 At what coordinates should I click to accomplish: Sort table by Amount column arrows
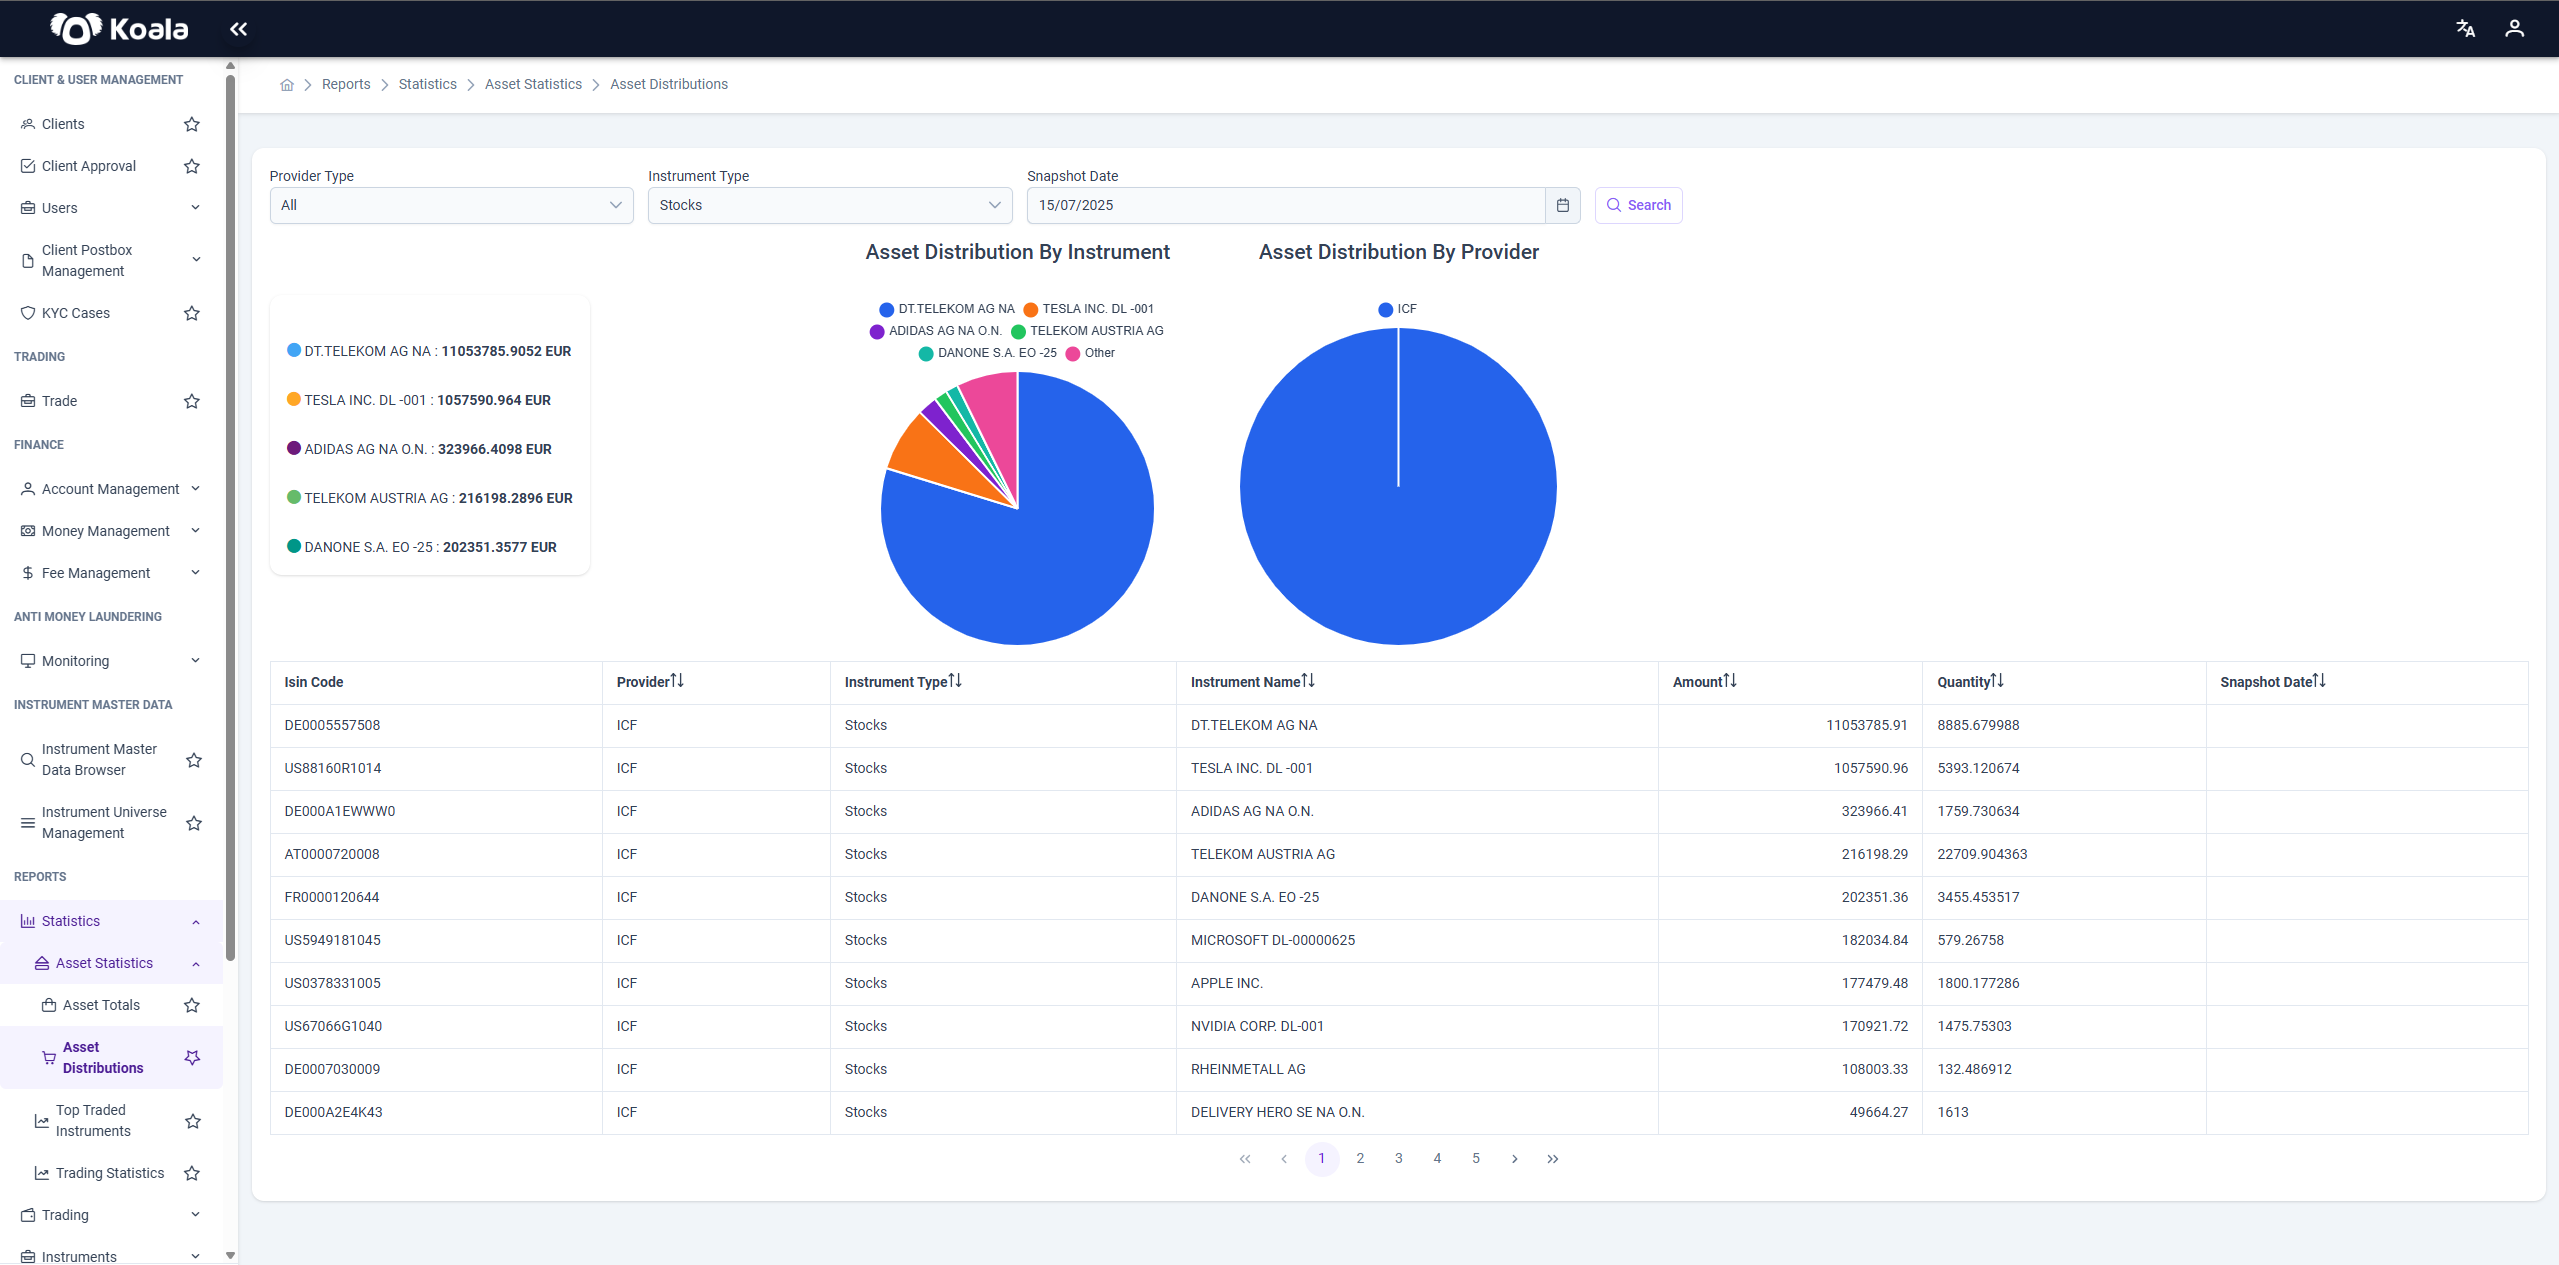pos(1730,681)
